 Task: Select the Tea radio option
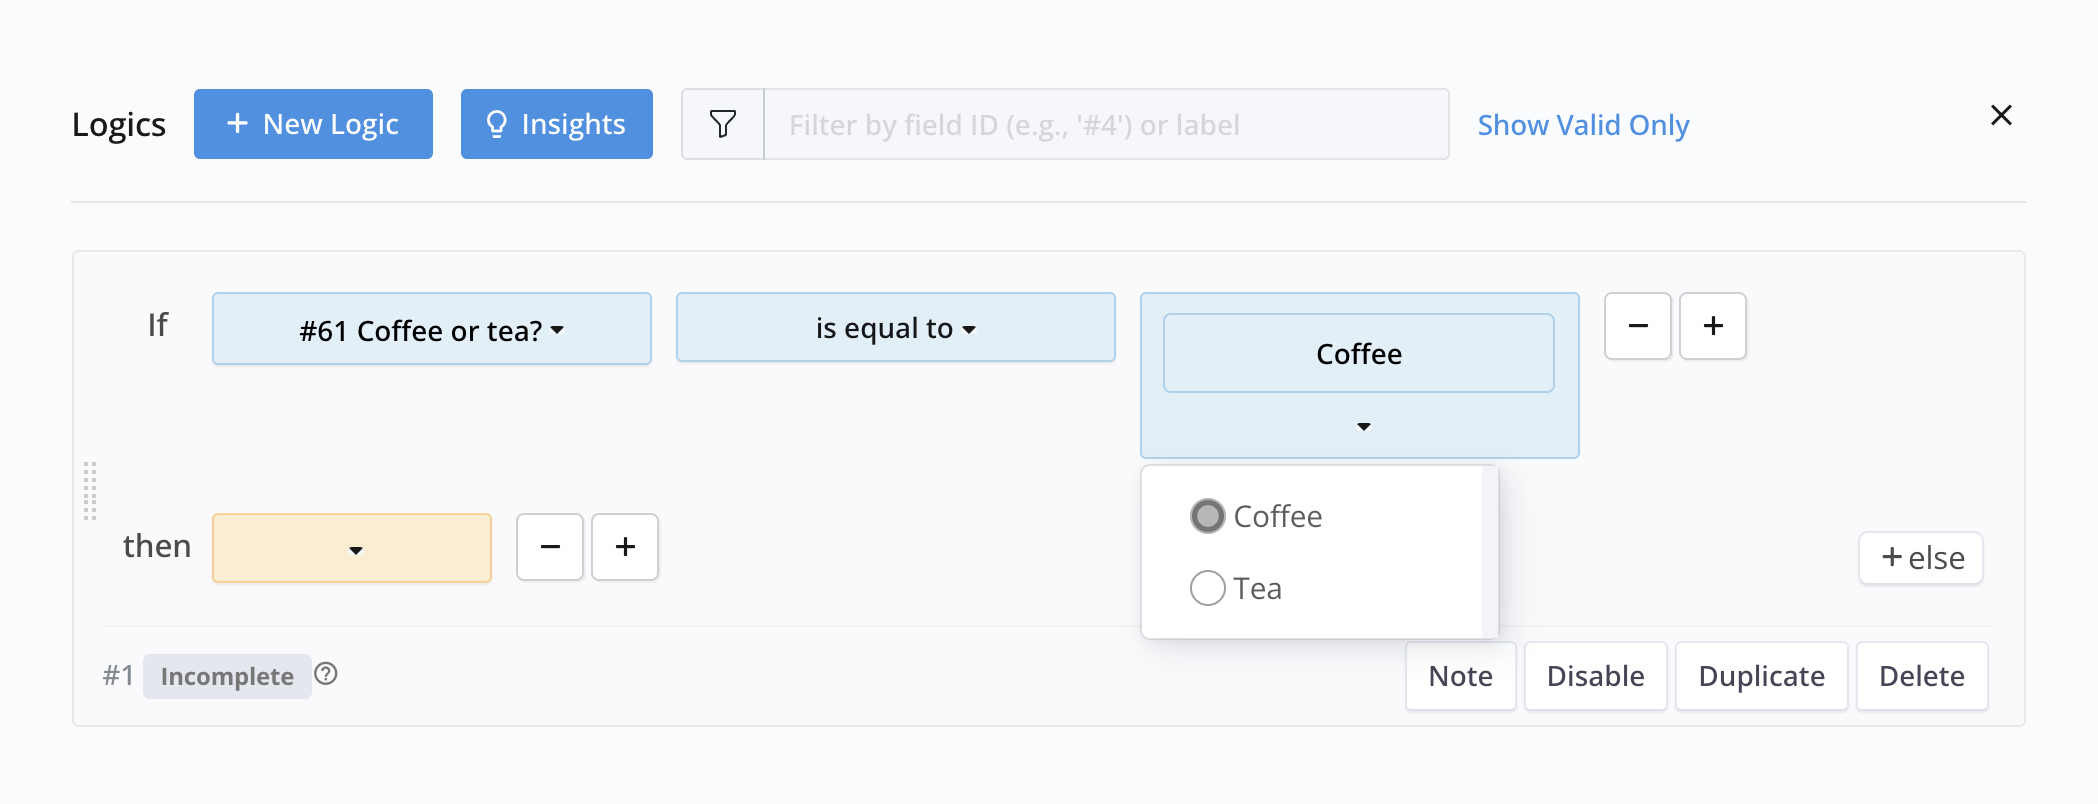[x=1208, y=588]
